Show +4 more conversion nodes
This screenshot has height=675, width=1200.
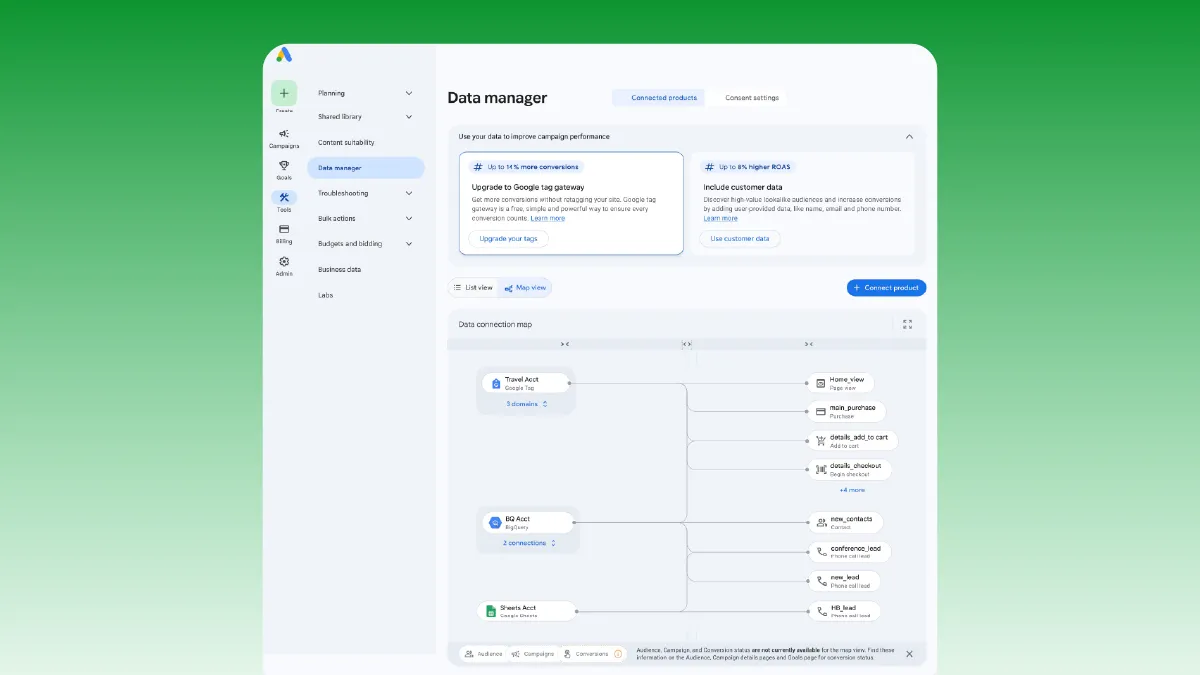click(852, 490)
